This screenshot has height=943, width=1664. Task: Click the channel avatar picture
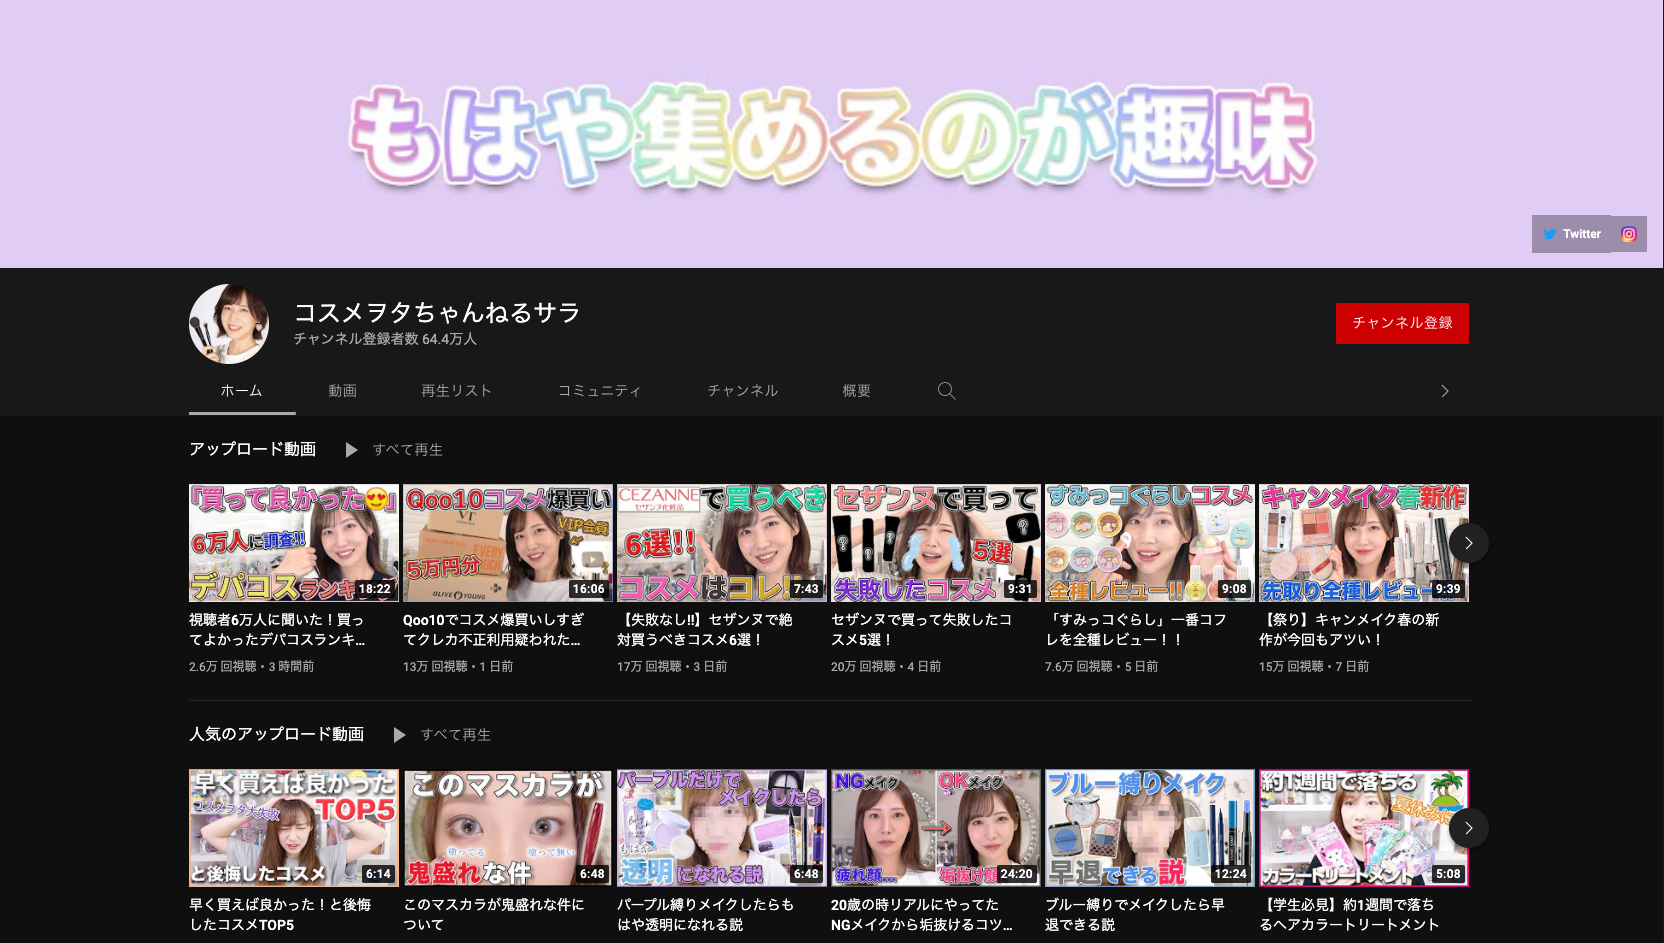[x=229, y=323]
